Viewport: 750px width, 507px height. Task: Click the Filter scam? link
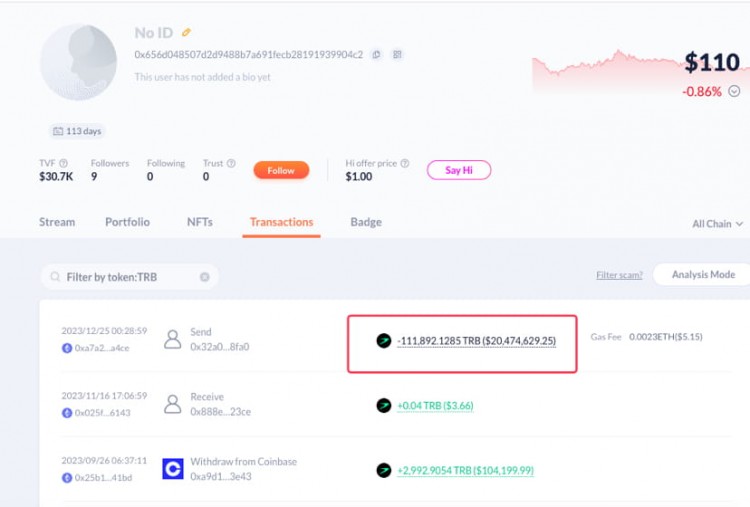619,275
